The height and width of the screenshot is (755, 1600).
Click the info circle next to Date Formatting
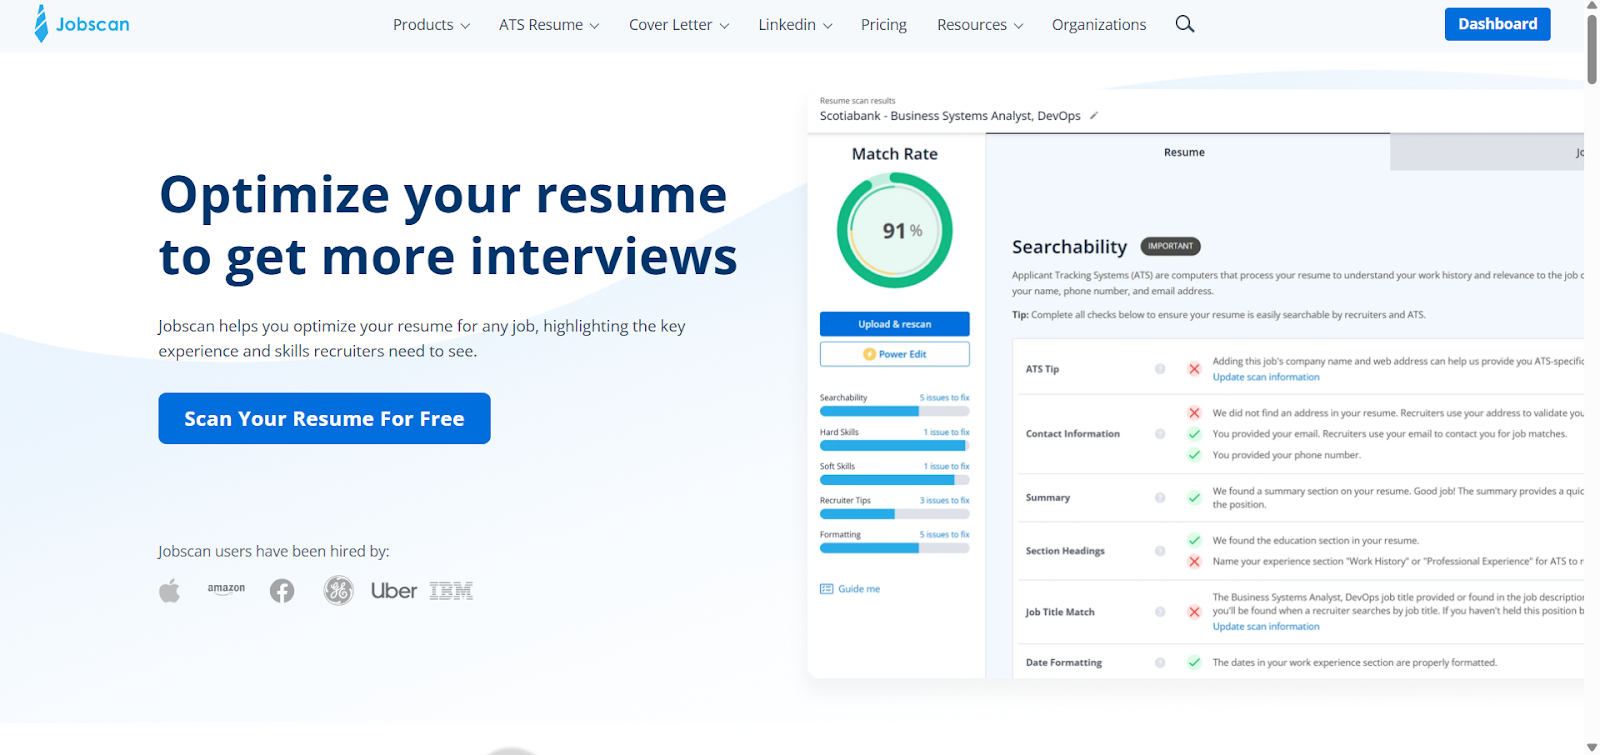pyautogui.click(x=1160, y=663)
